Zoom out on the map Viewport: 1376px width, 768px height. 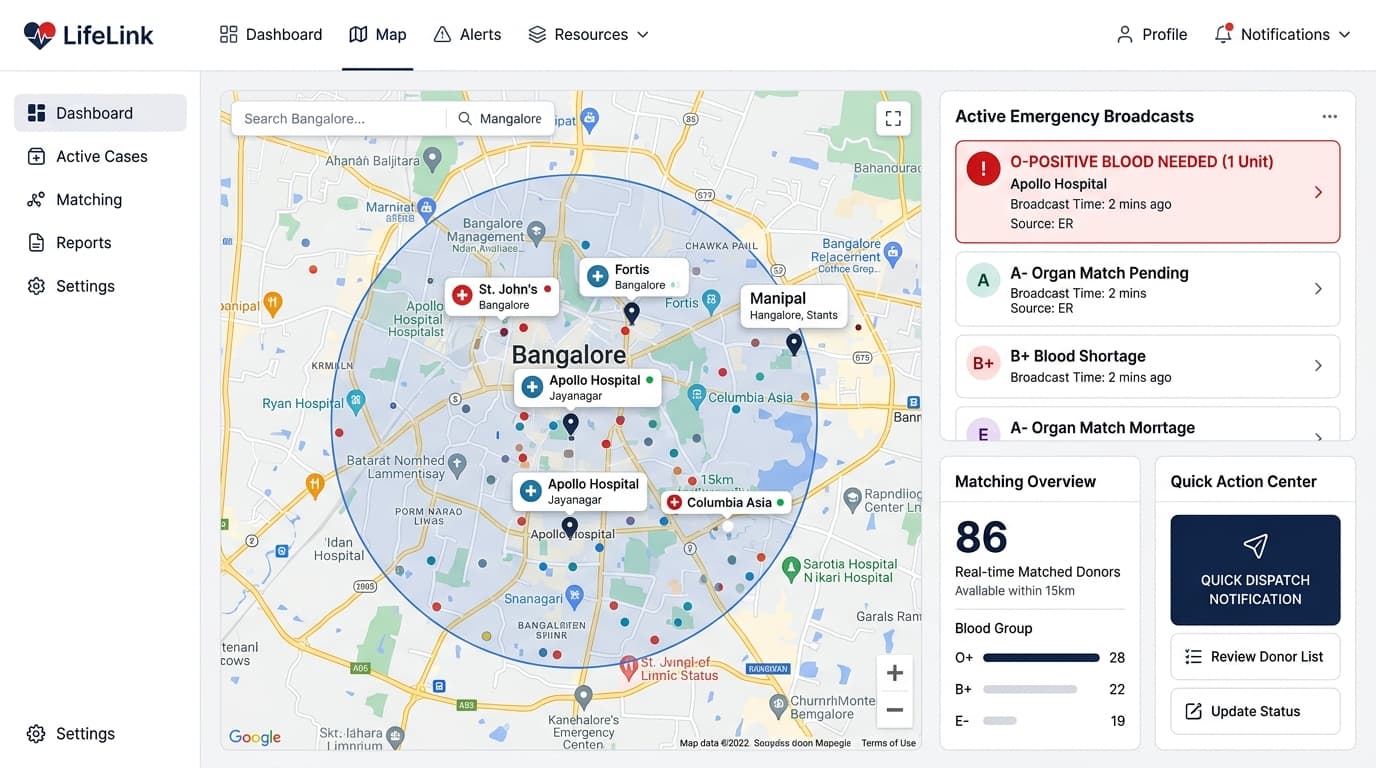click(x=894, y=710)
